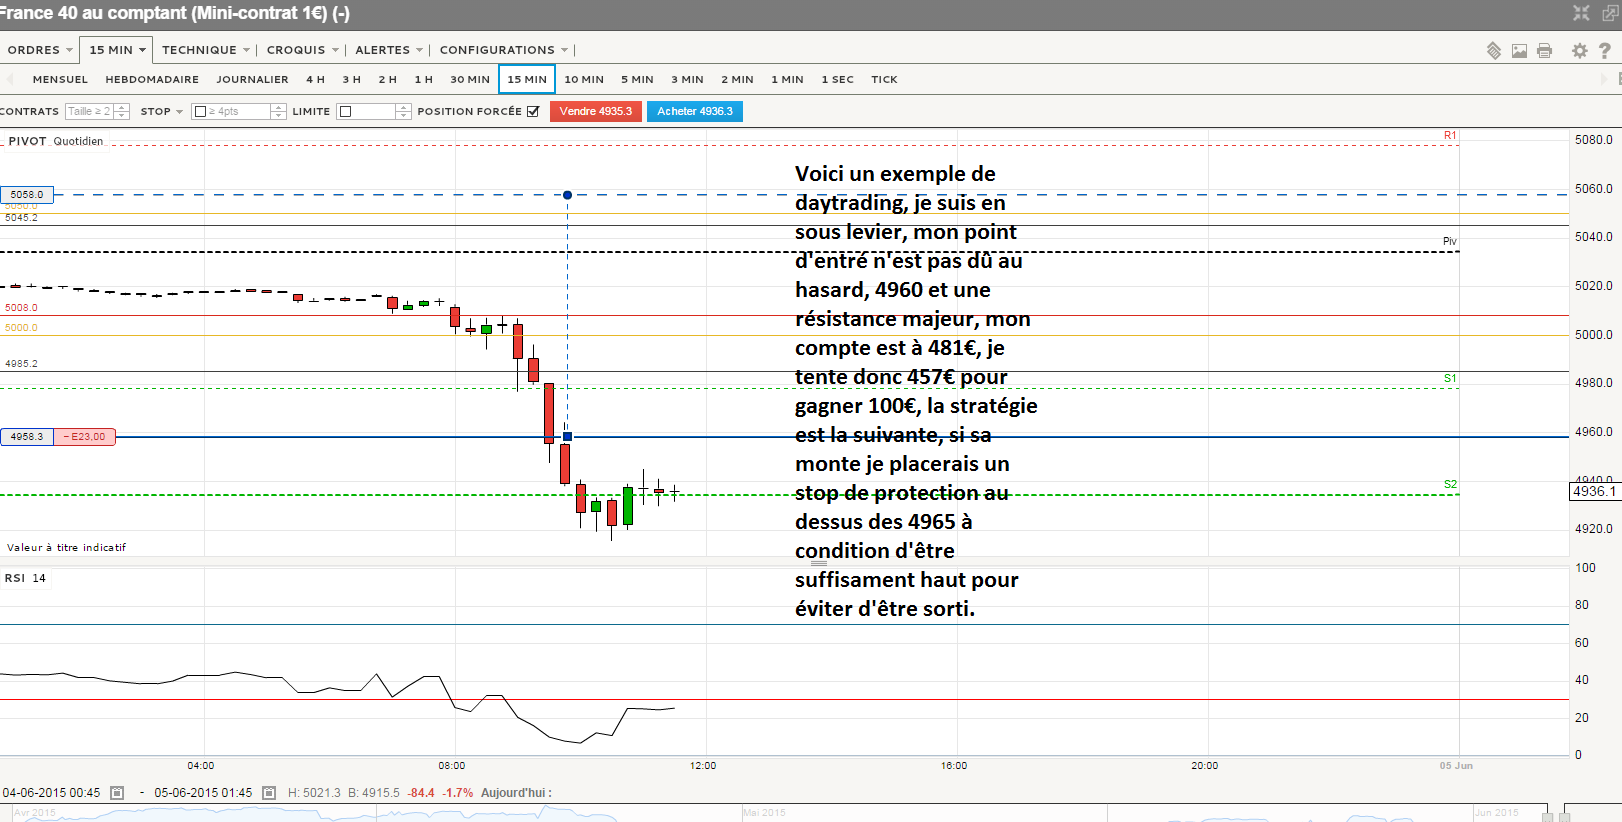Open the Croquis drawing menu

coord(302,50)
